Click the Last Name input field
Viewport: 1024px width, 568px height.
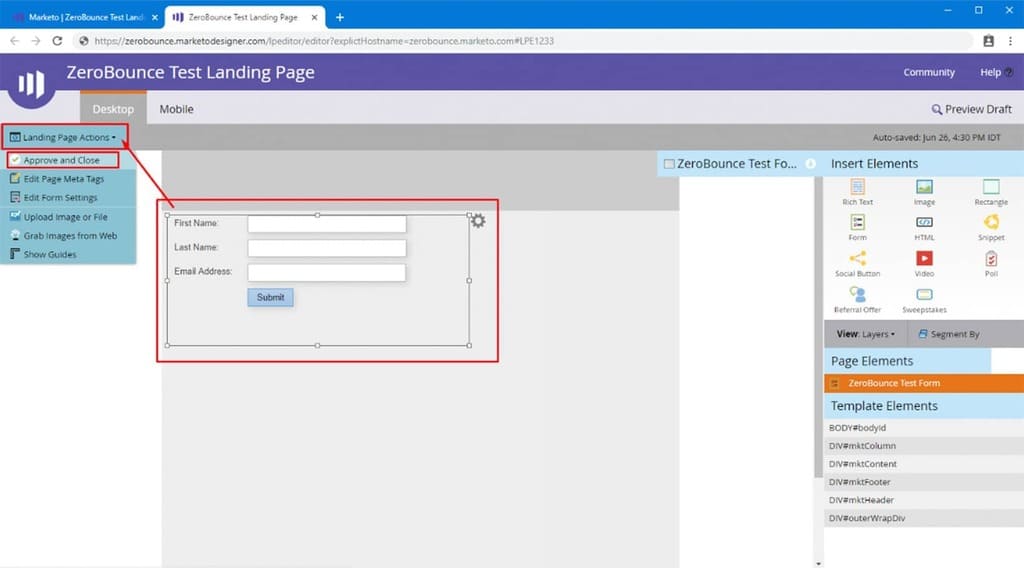(327, 248)
